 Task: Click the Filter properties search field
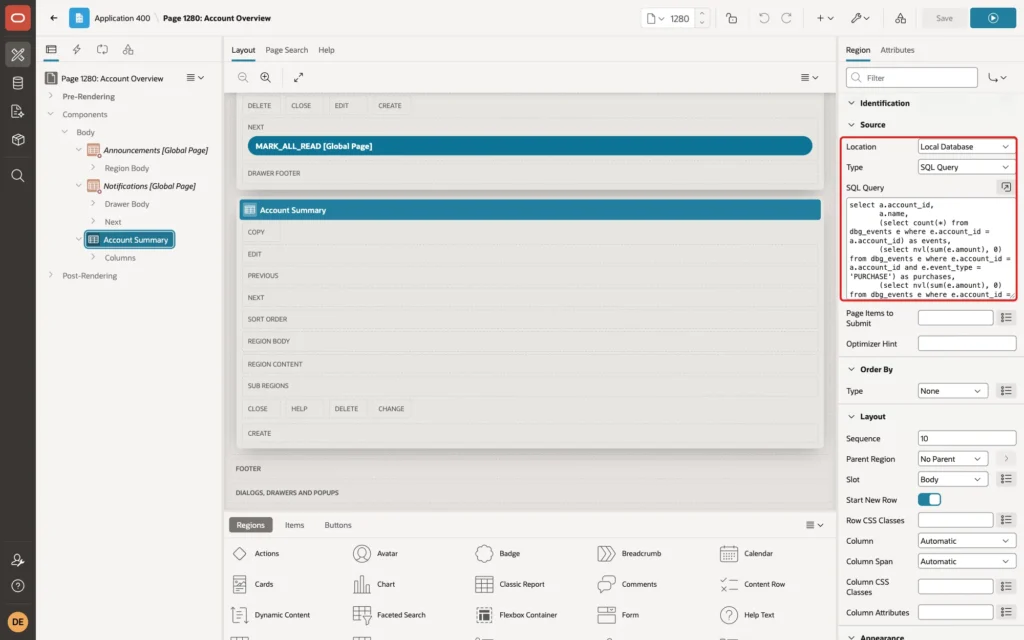(x=912, y=78)
